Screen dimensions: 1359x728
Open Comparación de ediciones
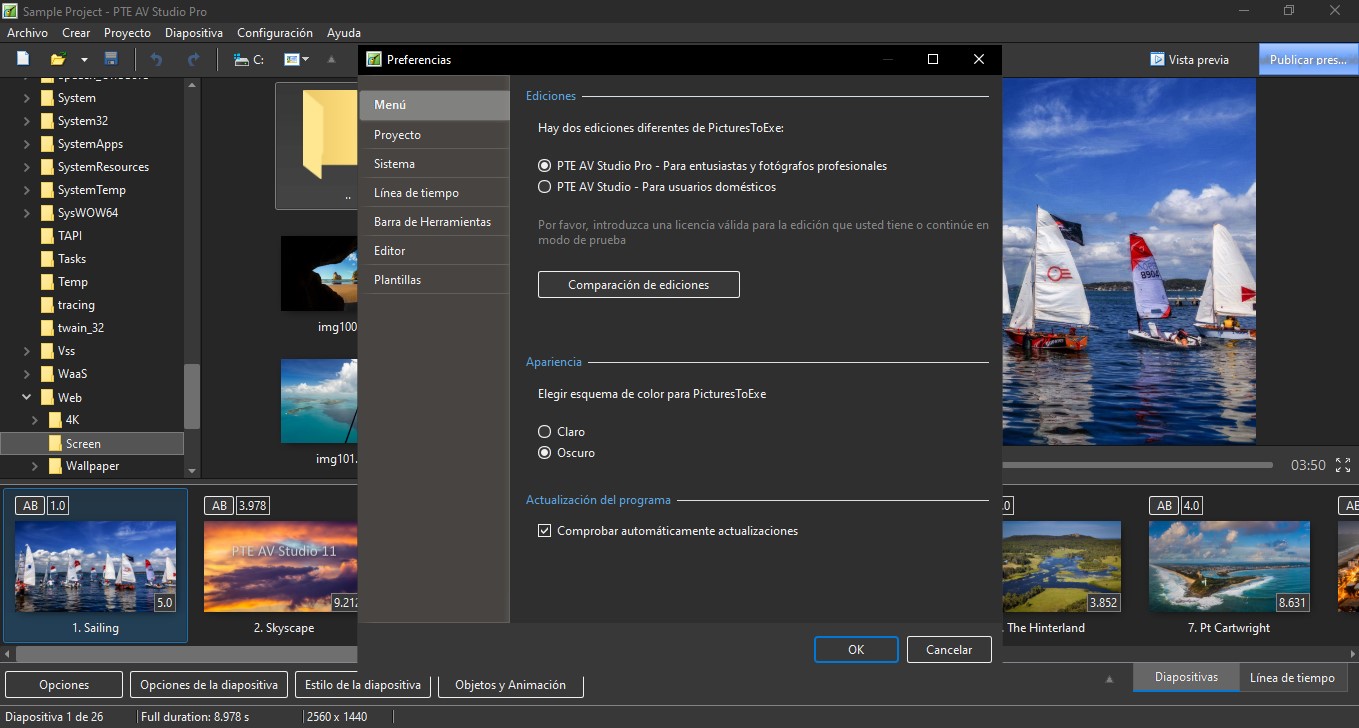pyautogui.click(x=638, y=284)
